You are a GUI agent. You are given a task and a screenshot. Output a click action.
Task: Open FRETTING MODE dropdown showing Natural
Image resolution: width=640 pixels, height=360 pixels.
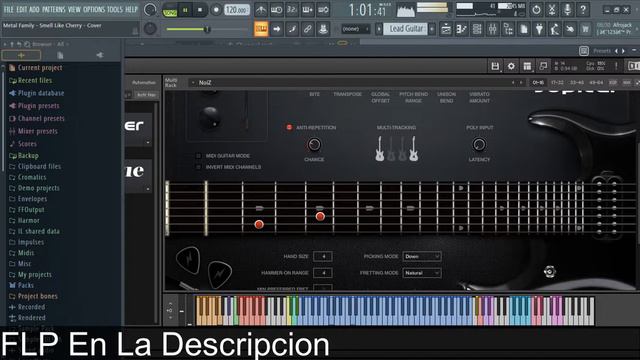[422, 273]
